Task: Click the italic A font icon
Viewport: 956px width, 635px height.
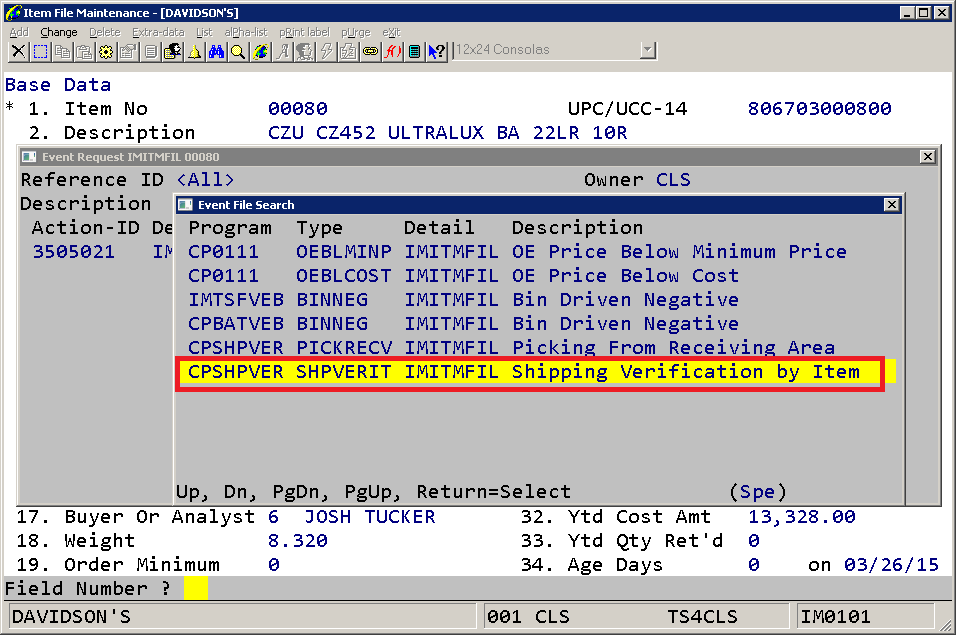Action: (282, 51)
